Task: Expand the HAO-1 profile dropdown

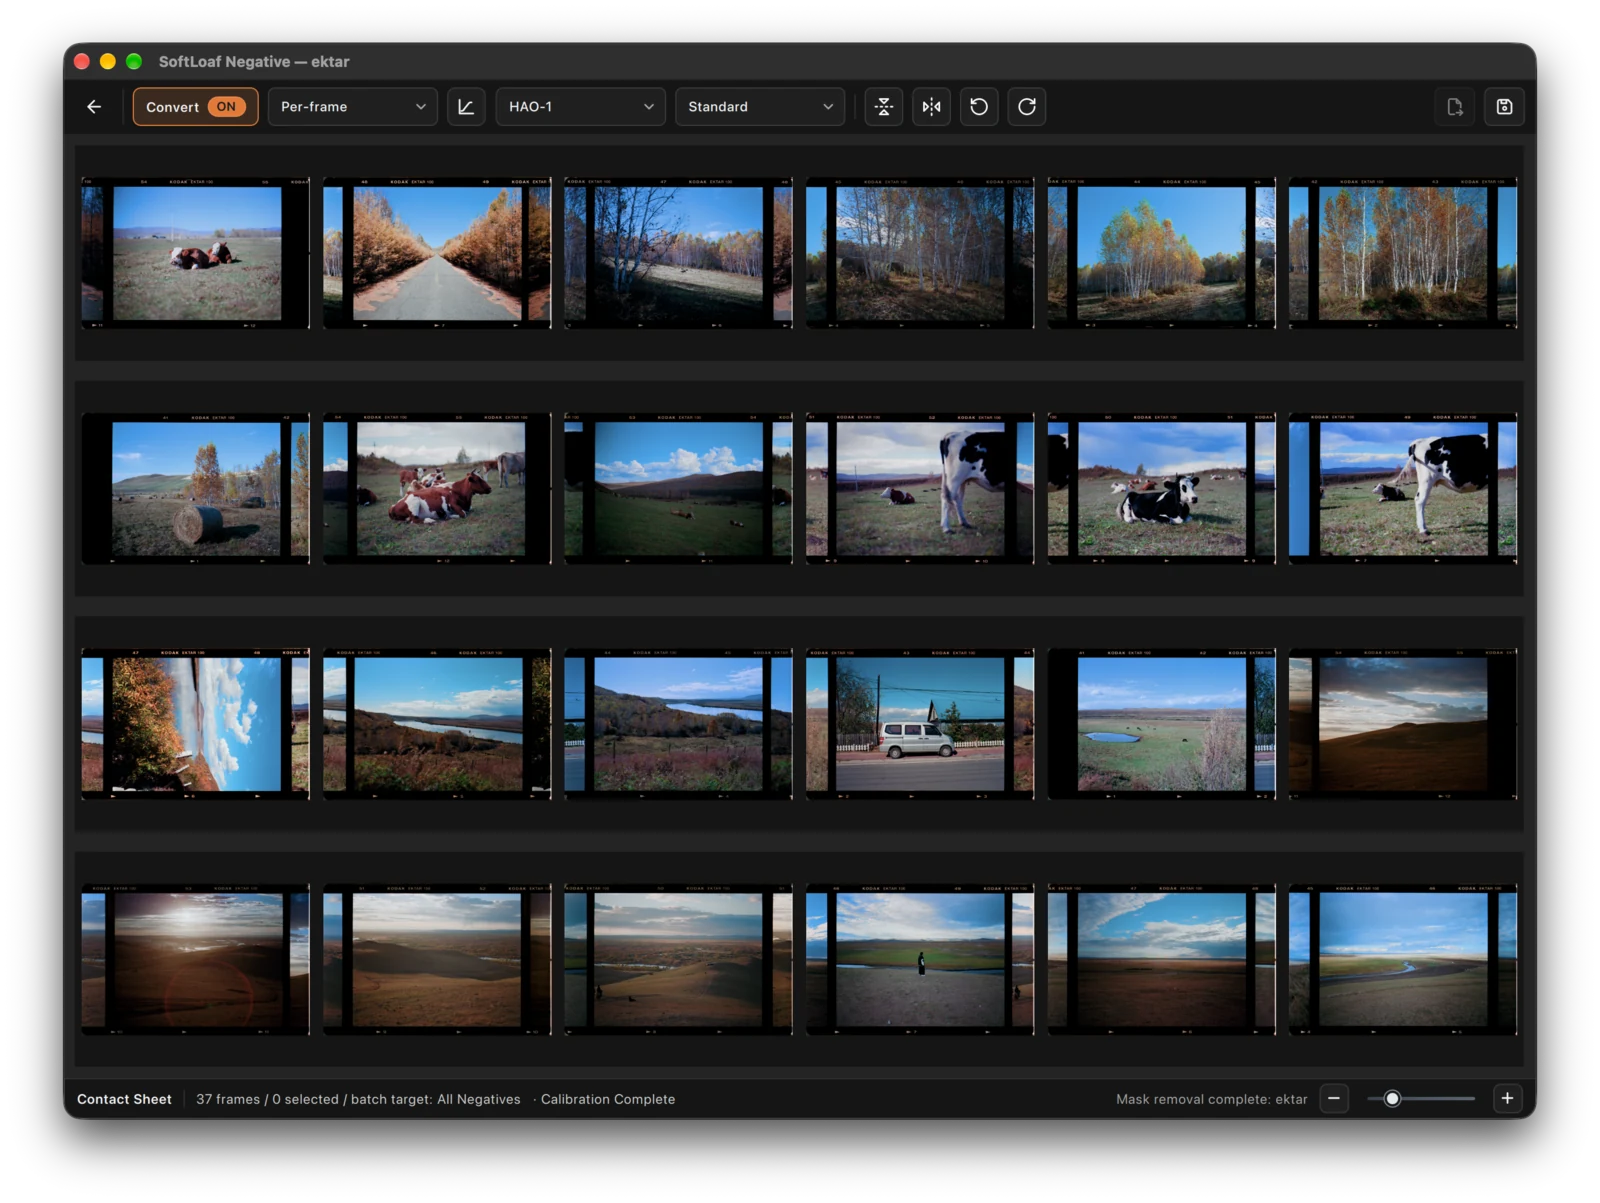Action: (580, 107)
